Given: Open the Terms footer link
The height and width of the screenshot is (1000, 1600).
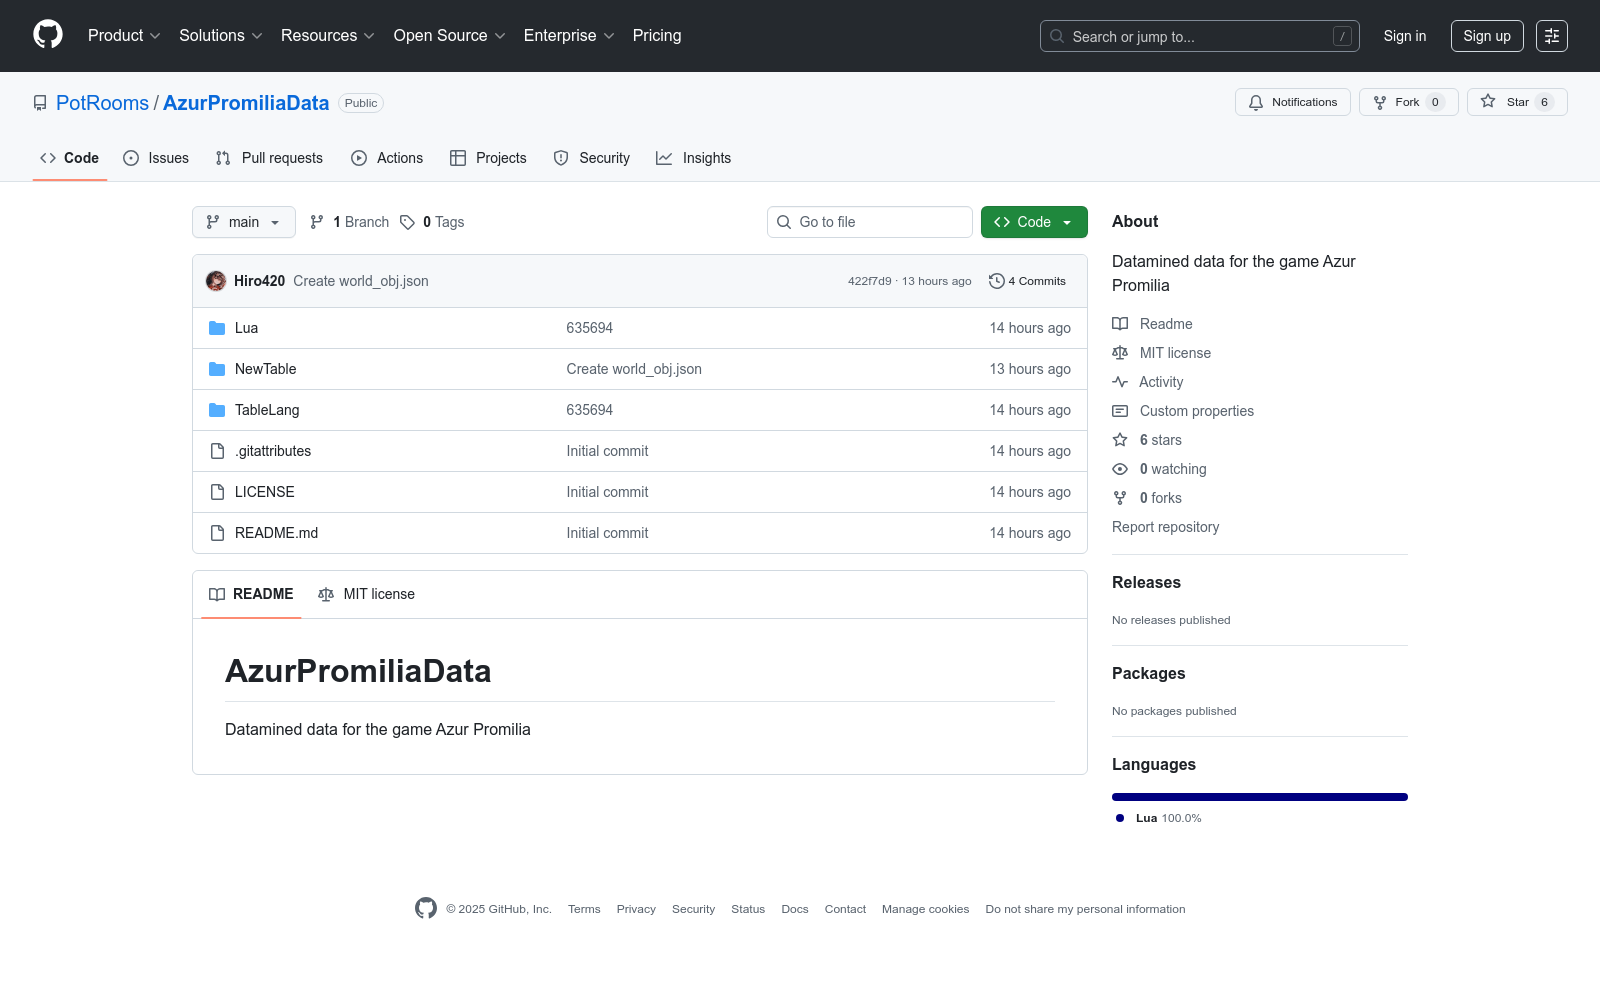Looking at the screenshot, I should [x=584, y=909].
